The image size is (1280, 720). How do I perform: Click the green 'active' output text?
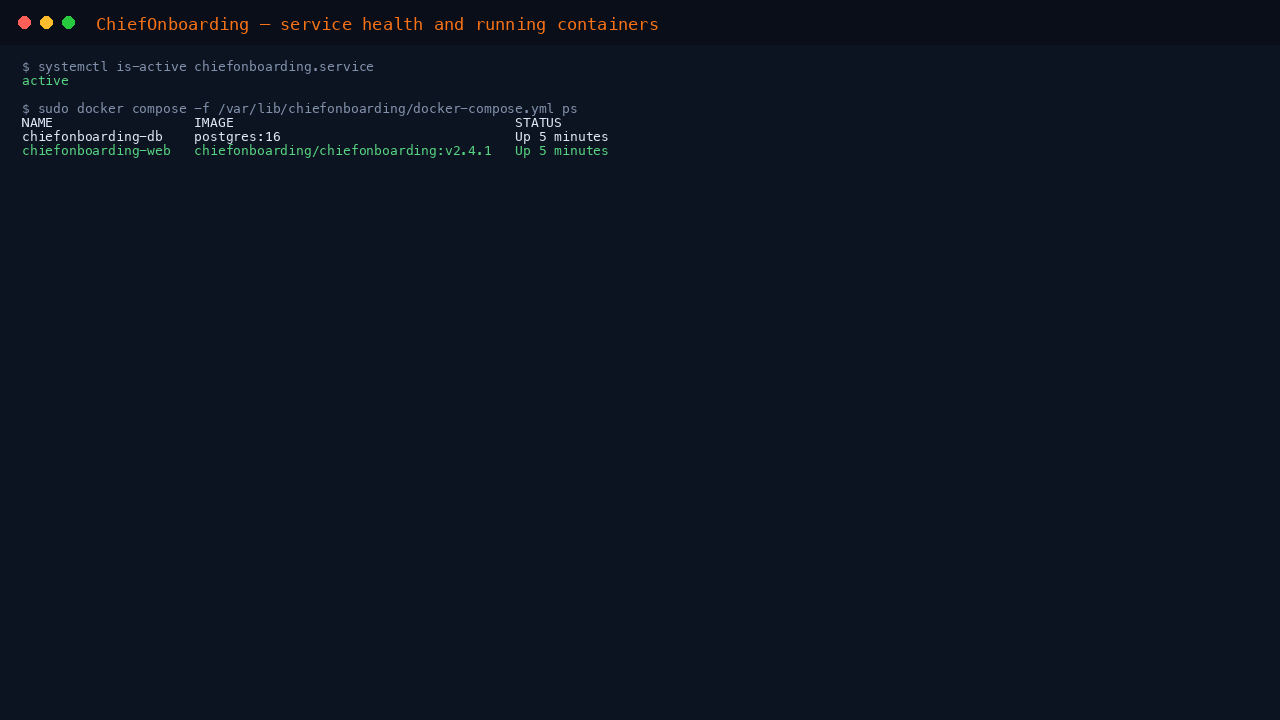(45, 81)
